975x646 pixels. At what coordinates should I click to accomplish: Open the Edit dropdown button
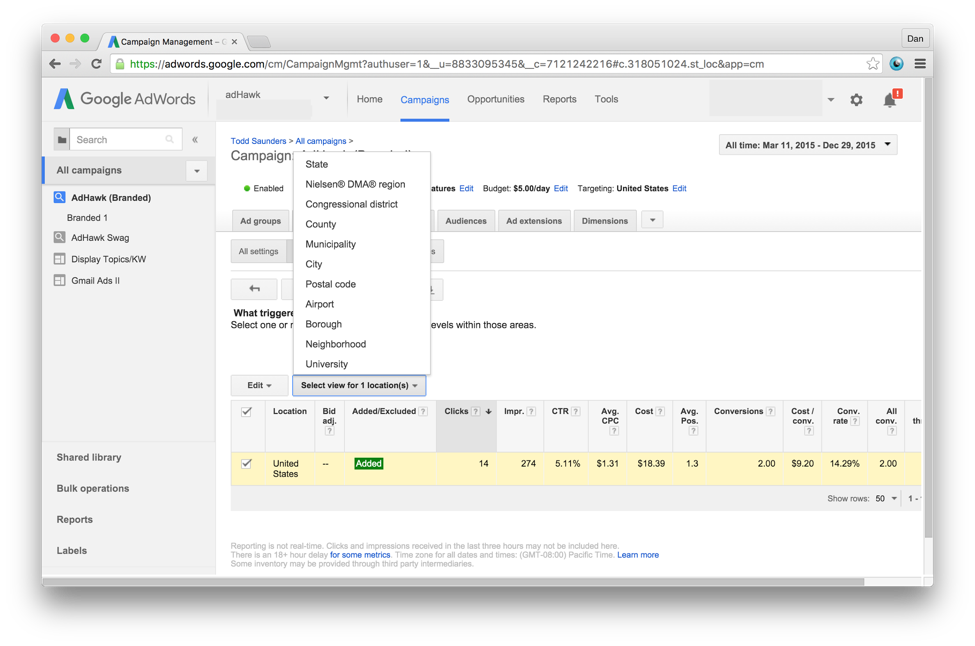pos(259,385)
